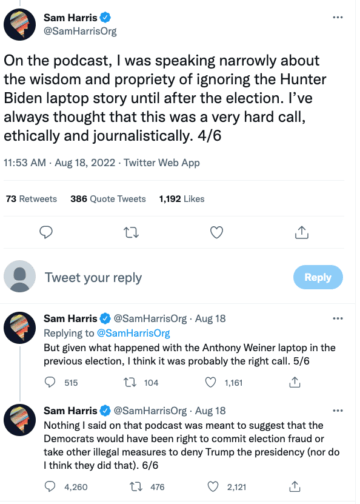Share the main tweet via the share icon
The image size is (360, 504).
[x=302, y=232]
